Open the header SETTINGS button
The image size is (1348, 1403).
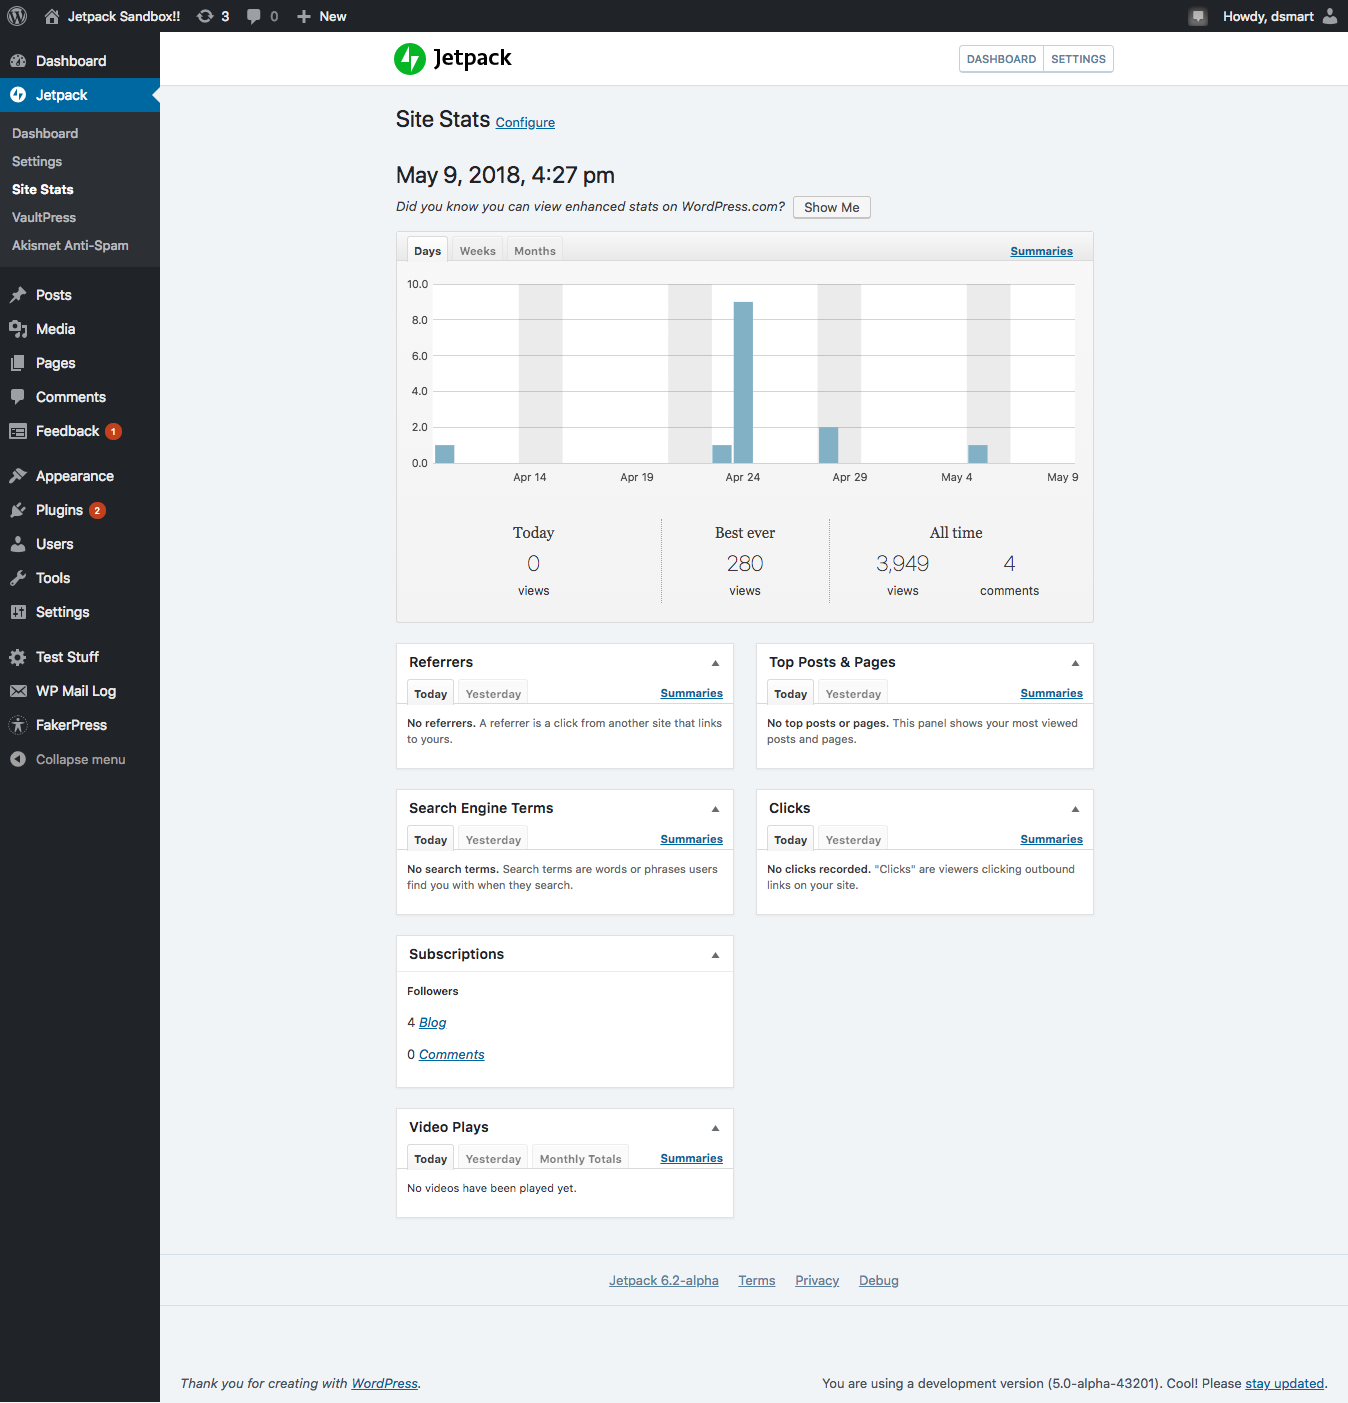[1078, 59]
